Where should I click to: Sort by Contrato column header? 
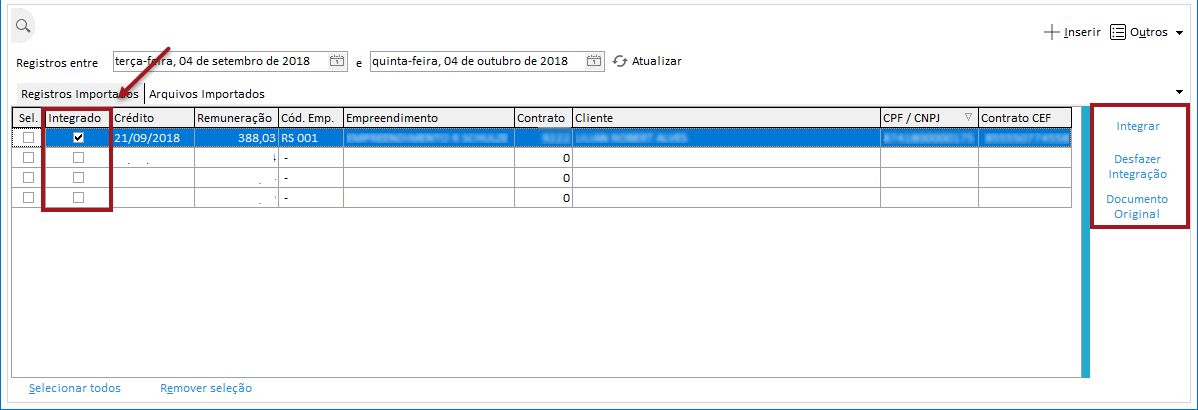(543, 118)
